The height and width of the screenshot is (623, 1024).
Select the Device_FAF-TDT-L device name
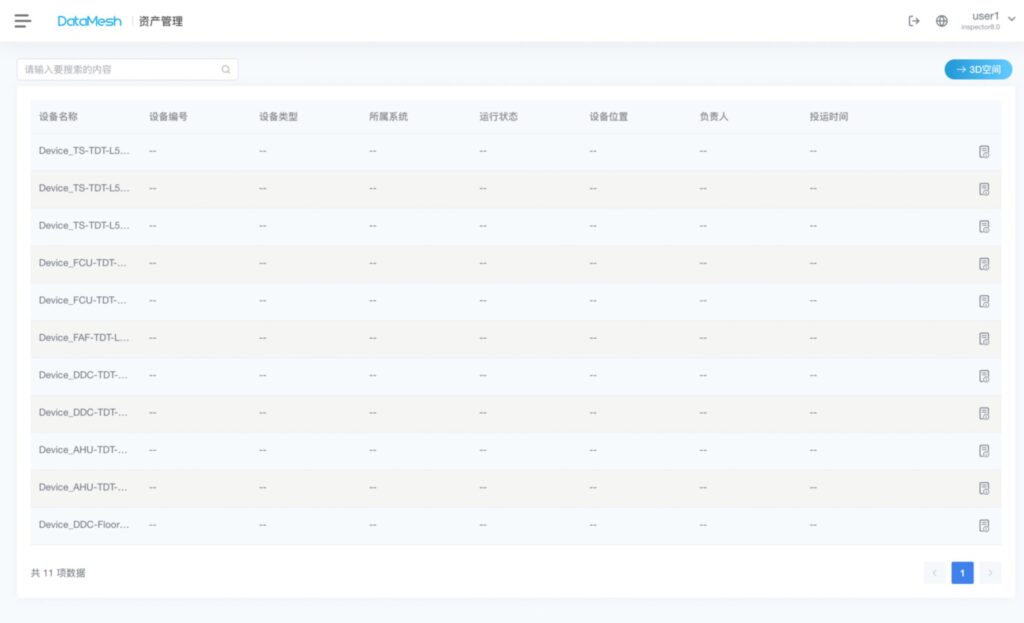84,338
